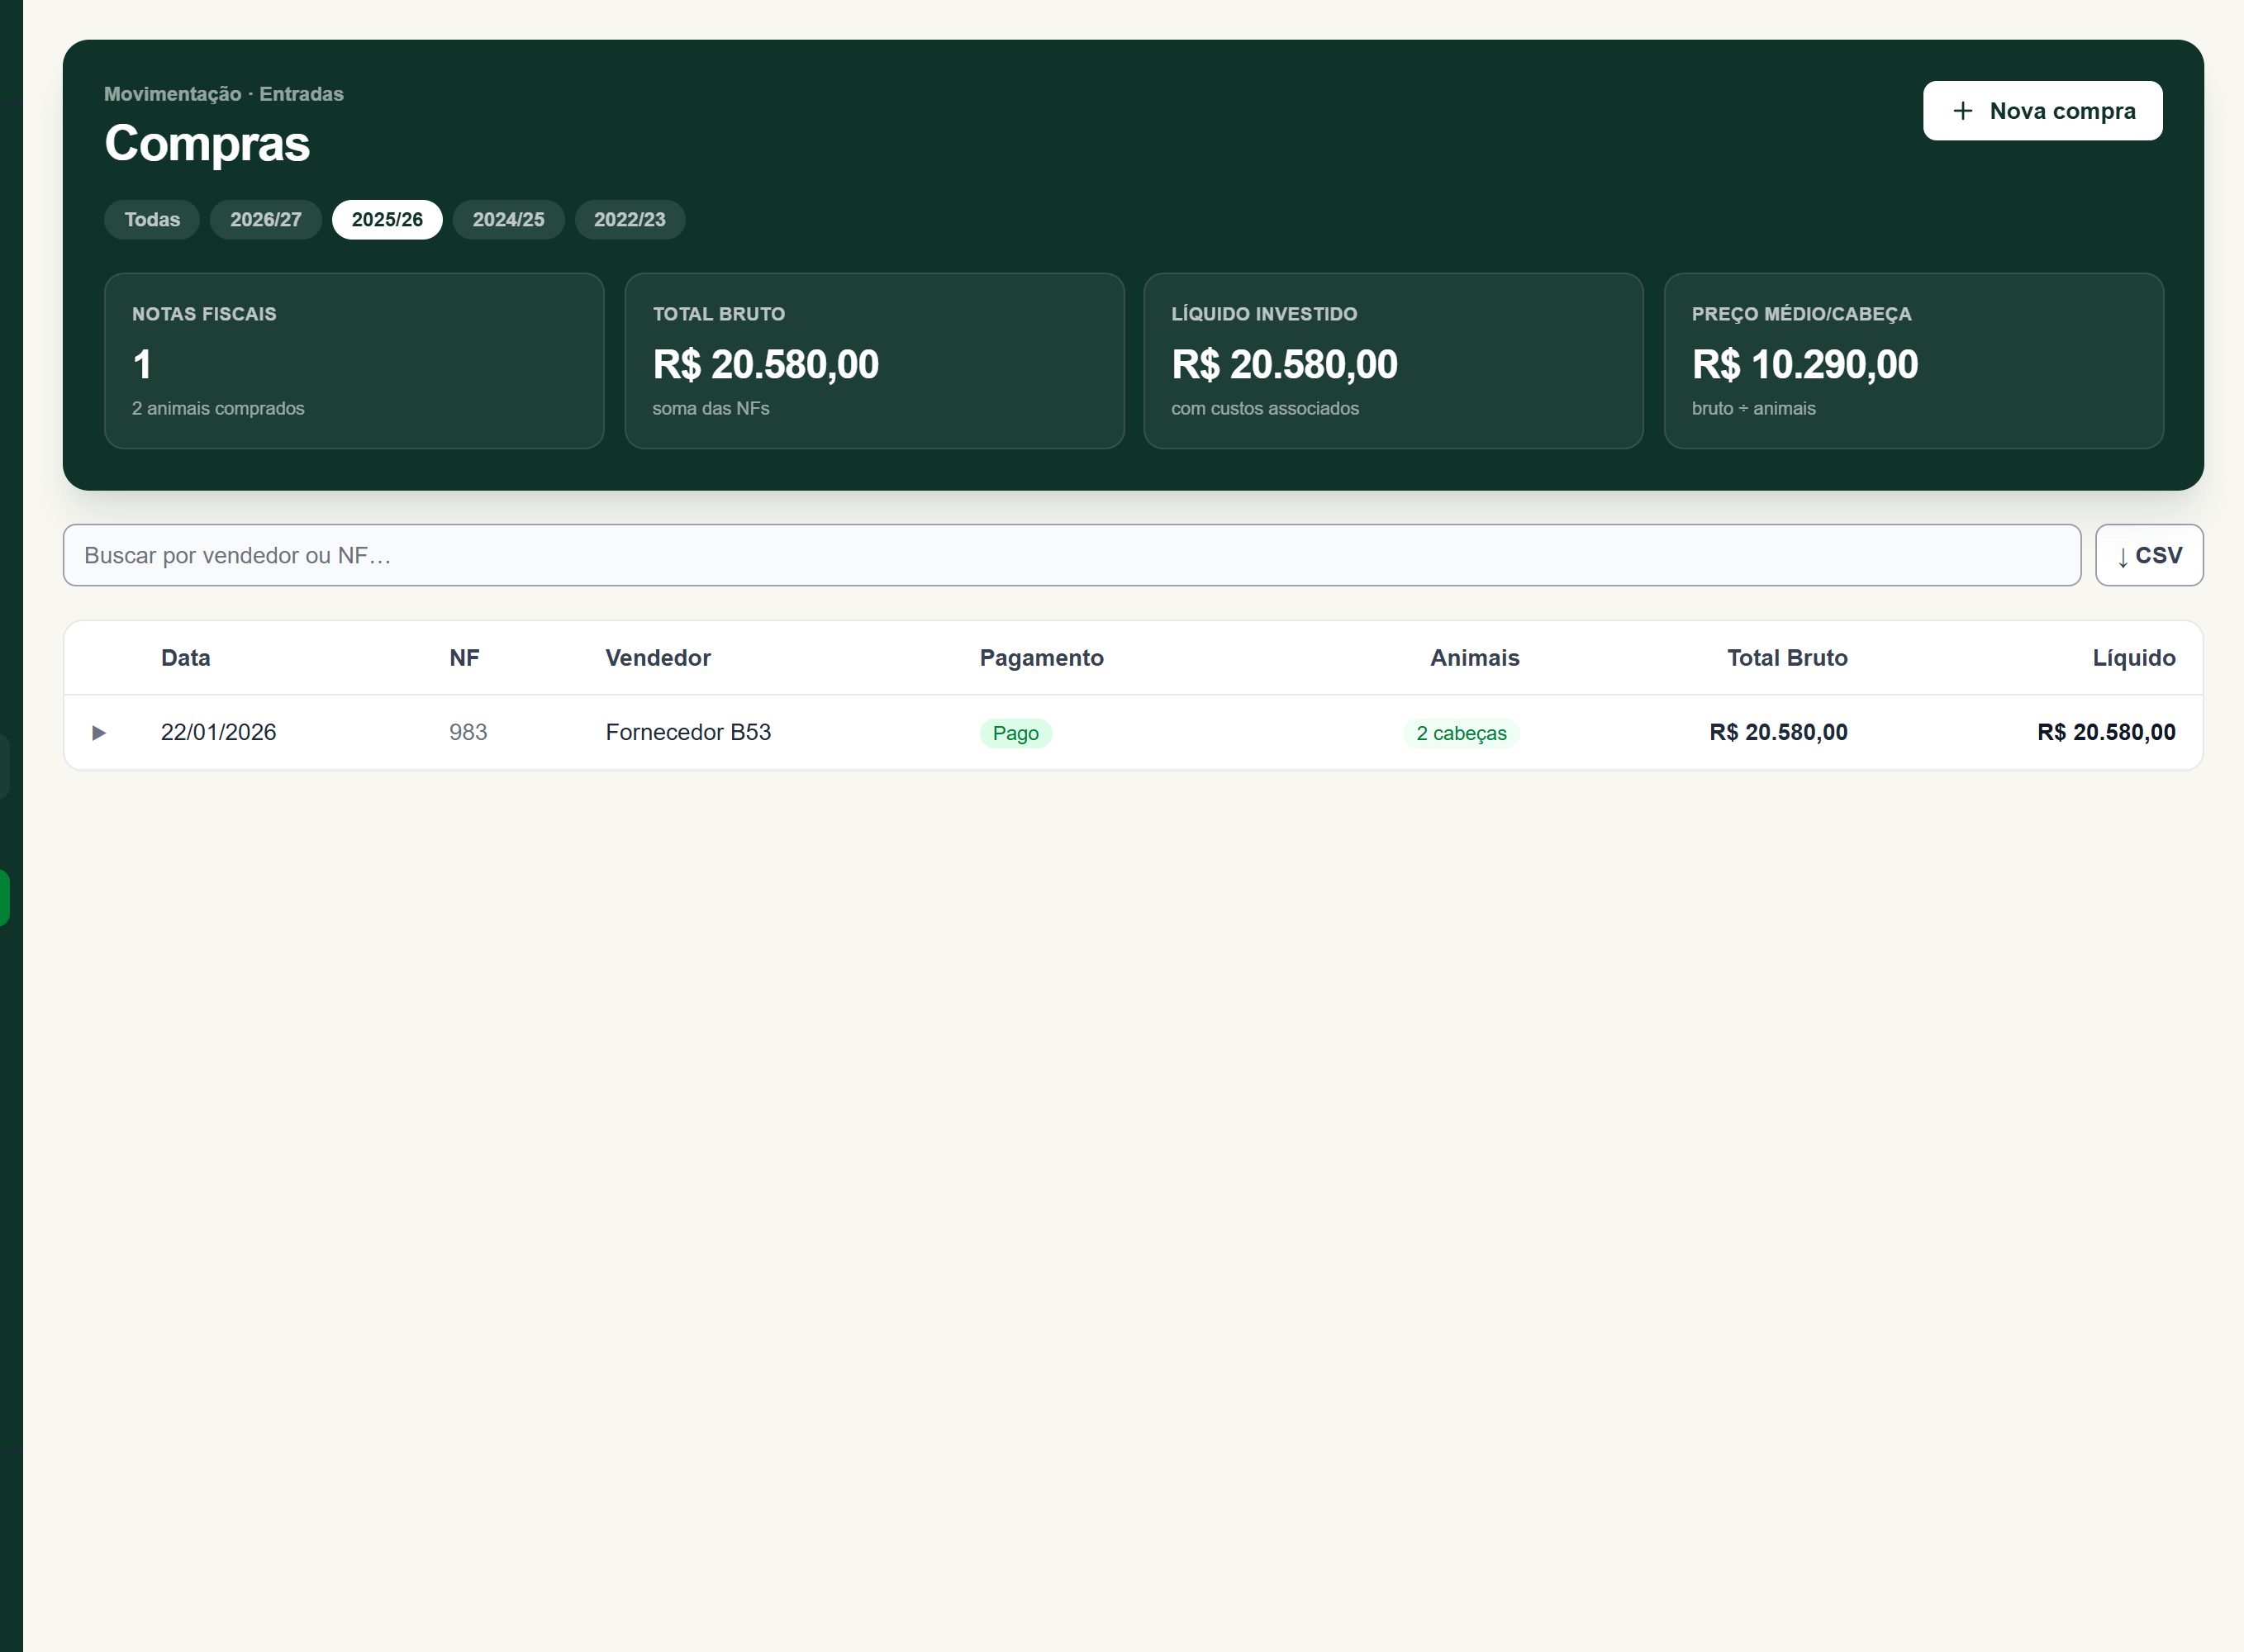Export the list with the CSV button
Viewport: 2244px width, 1652px height.
2149,555
